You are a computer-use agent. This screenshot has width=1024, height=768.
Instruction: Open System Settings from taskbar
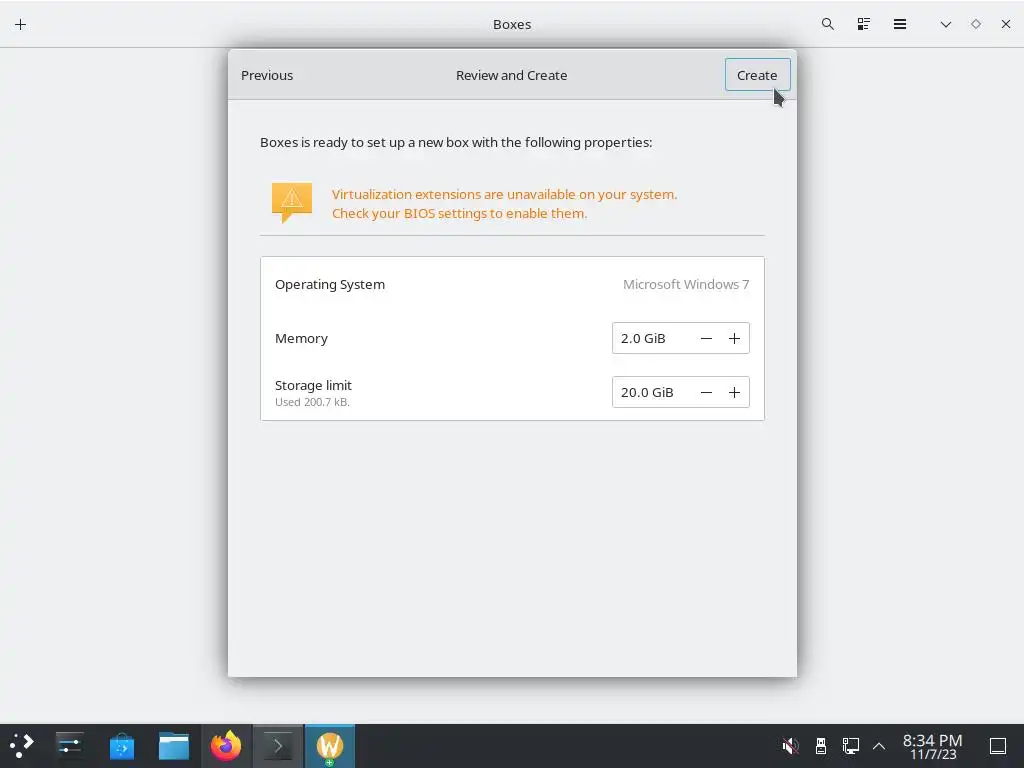pyautogui.click(x=69, y=745)
